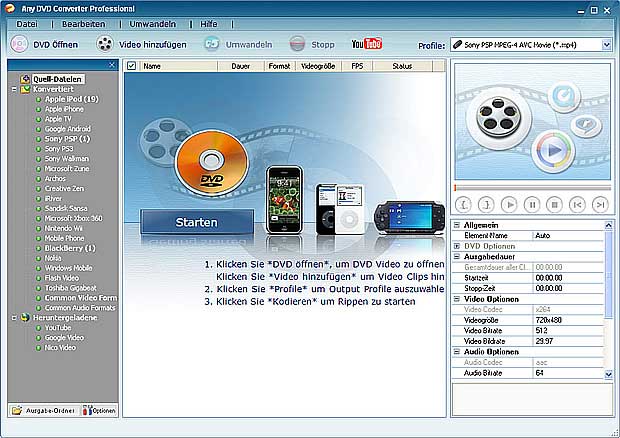Viewport: 620px width, 438px height.
Task: Click the properties panel scroll-up arrow
Action: pos(609,226)
